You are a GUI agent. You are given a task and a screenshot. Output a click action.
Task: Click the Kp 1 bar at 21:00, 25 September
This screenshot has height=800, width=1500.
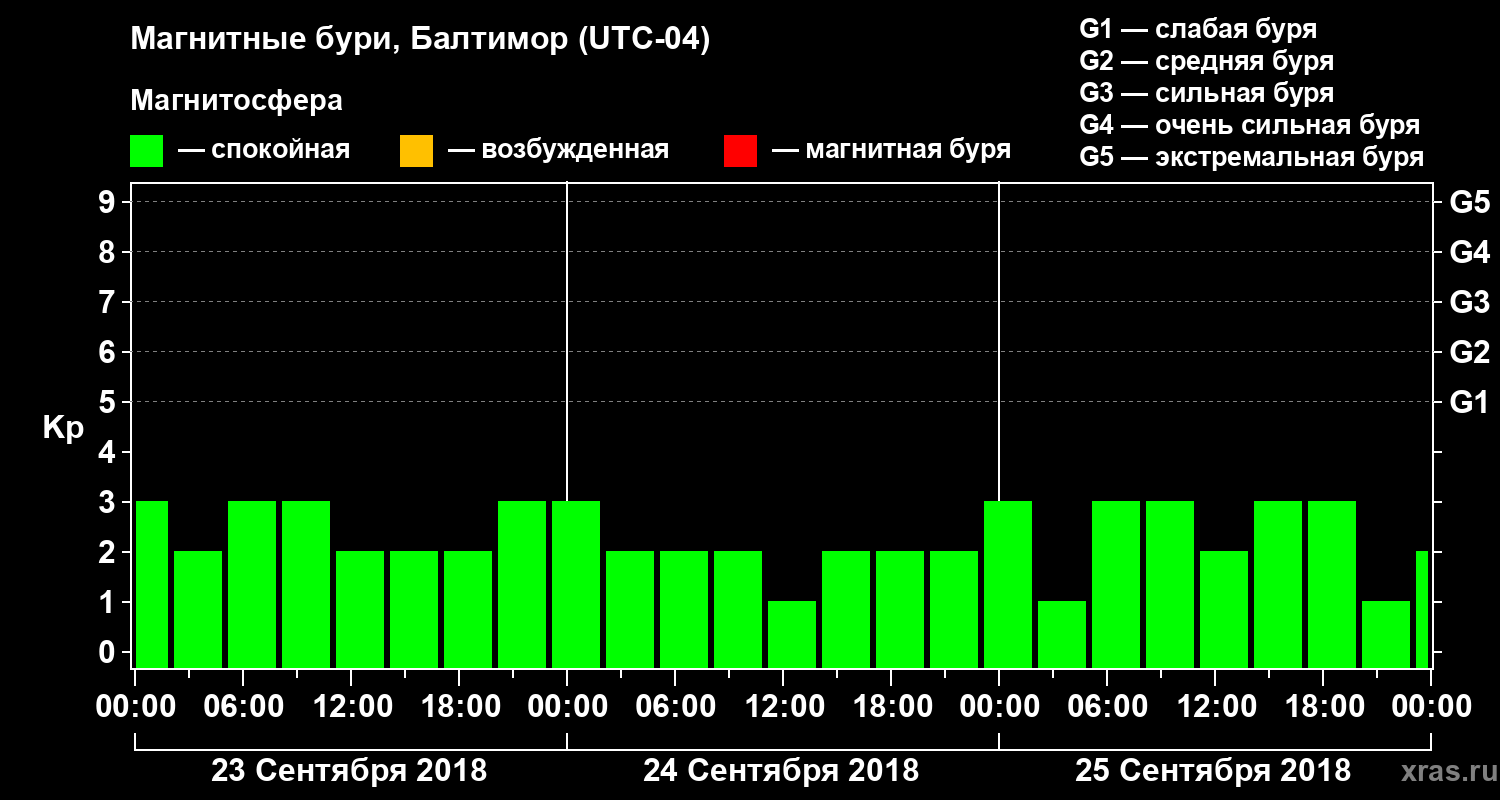(x=1386, y=634)
